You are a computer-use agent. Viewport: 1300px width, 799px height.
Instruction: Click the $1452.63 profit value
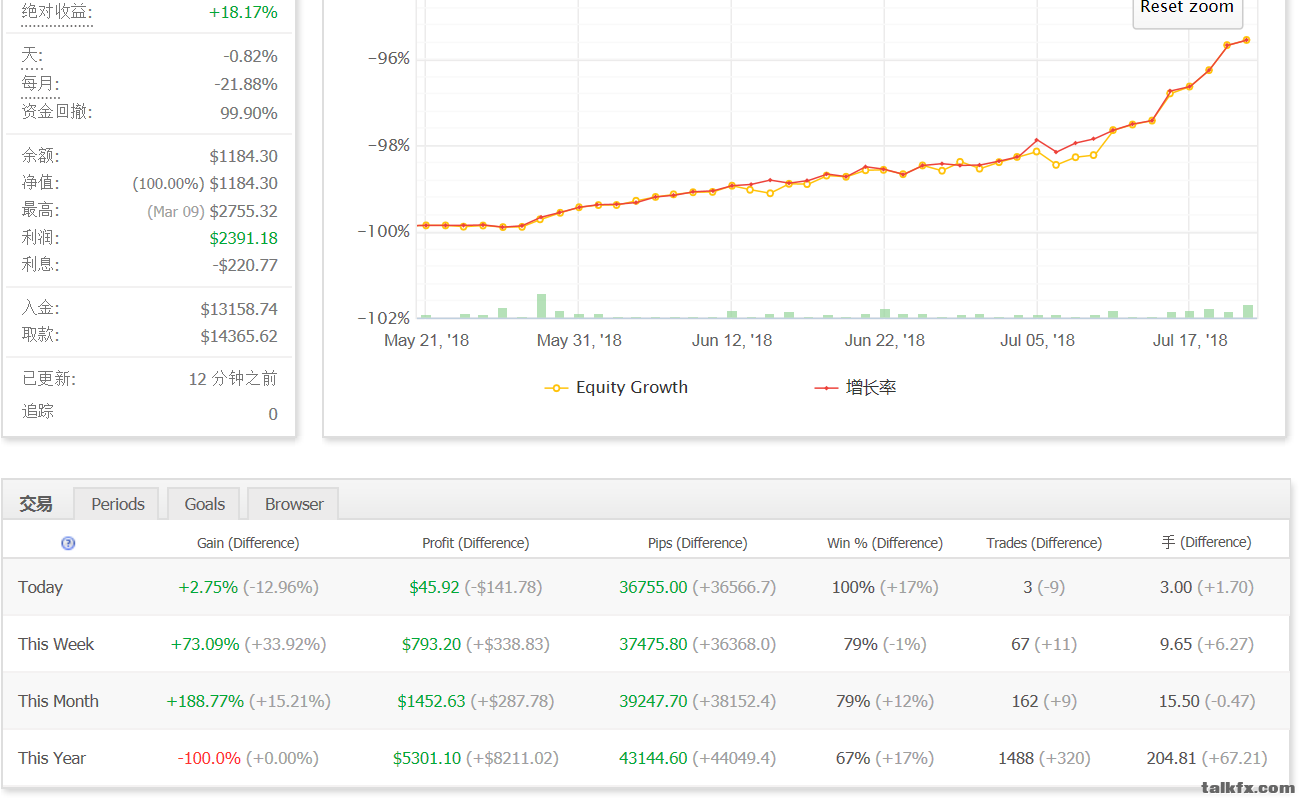[x=431, y=701]
